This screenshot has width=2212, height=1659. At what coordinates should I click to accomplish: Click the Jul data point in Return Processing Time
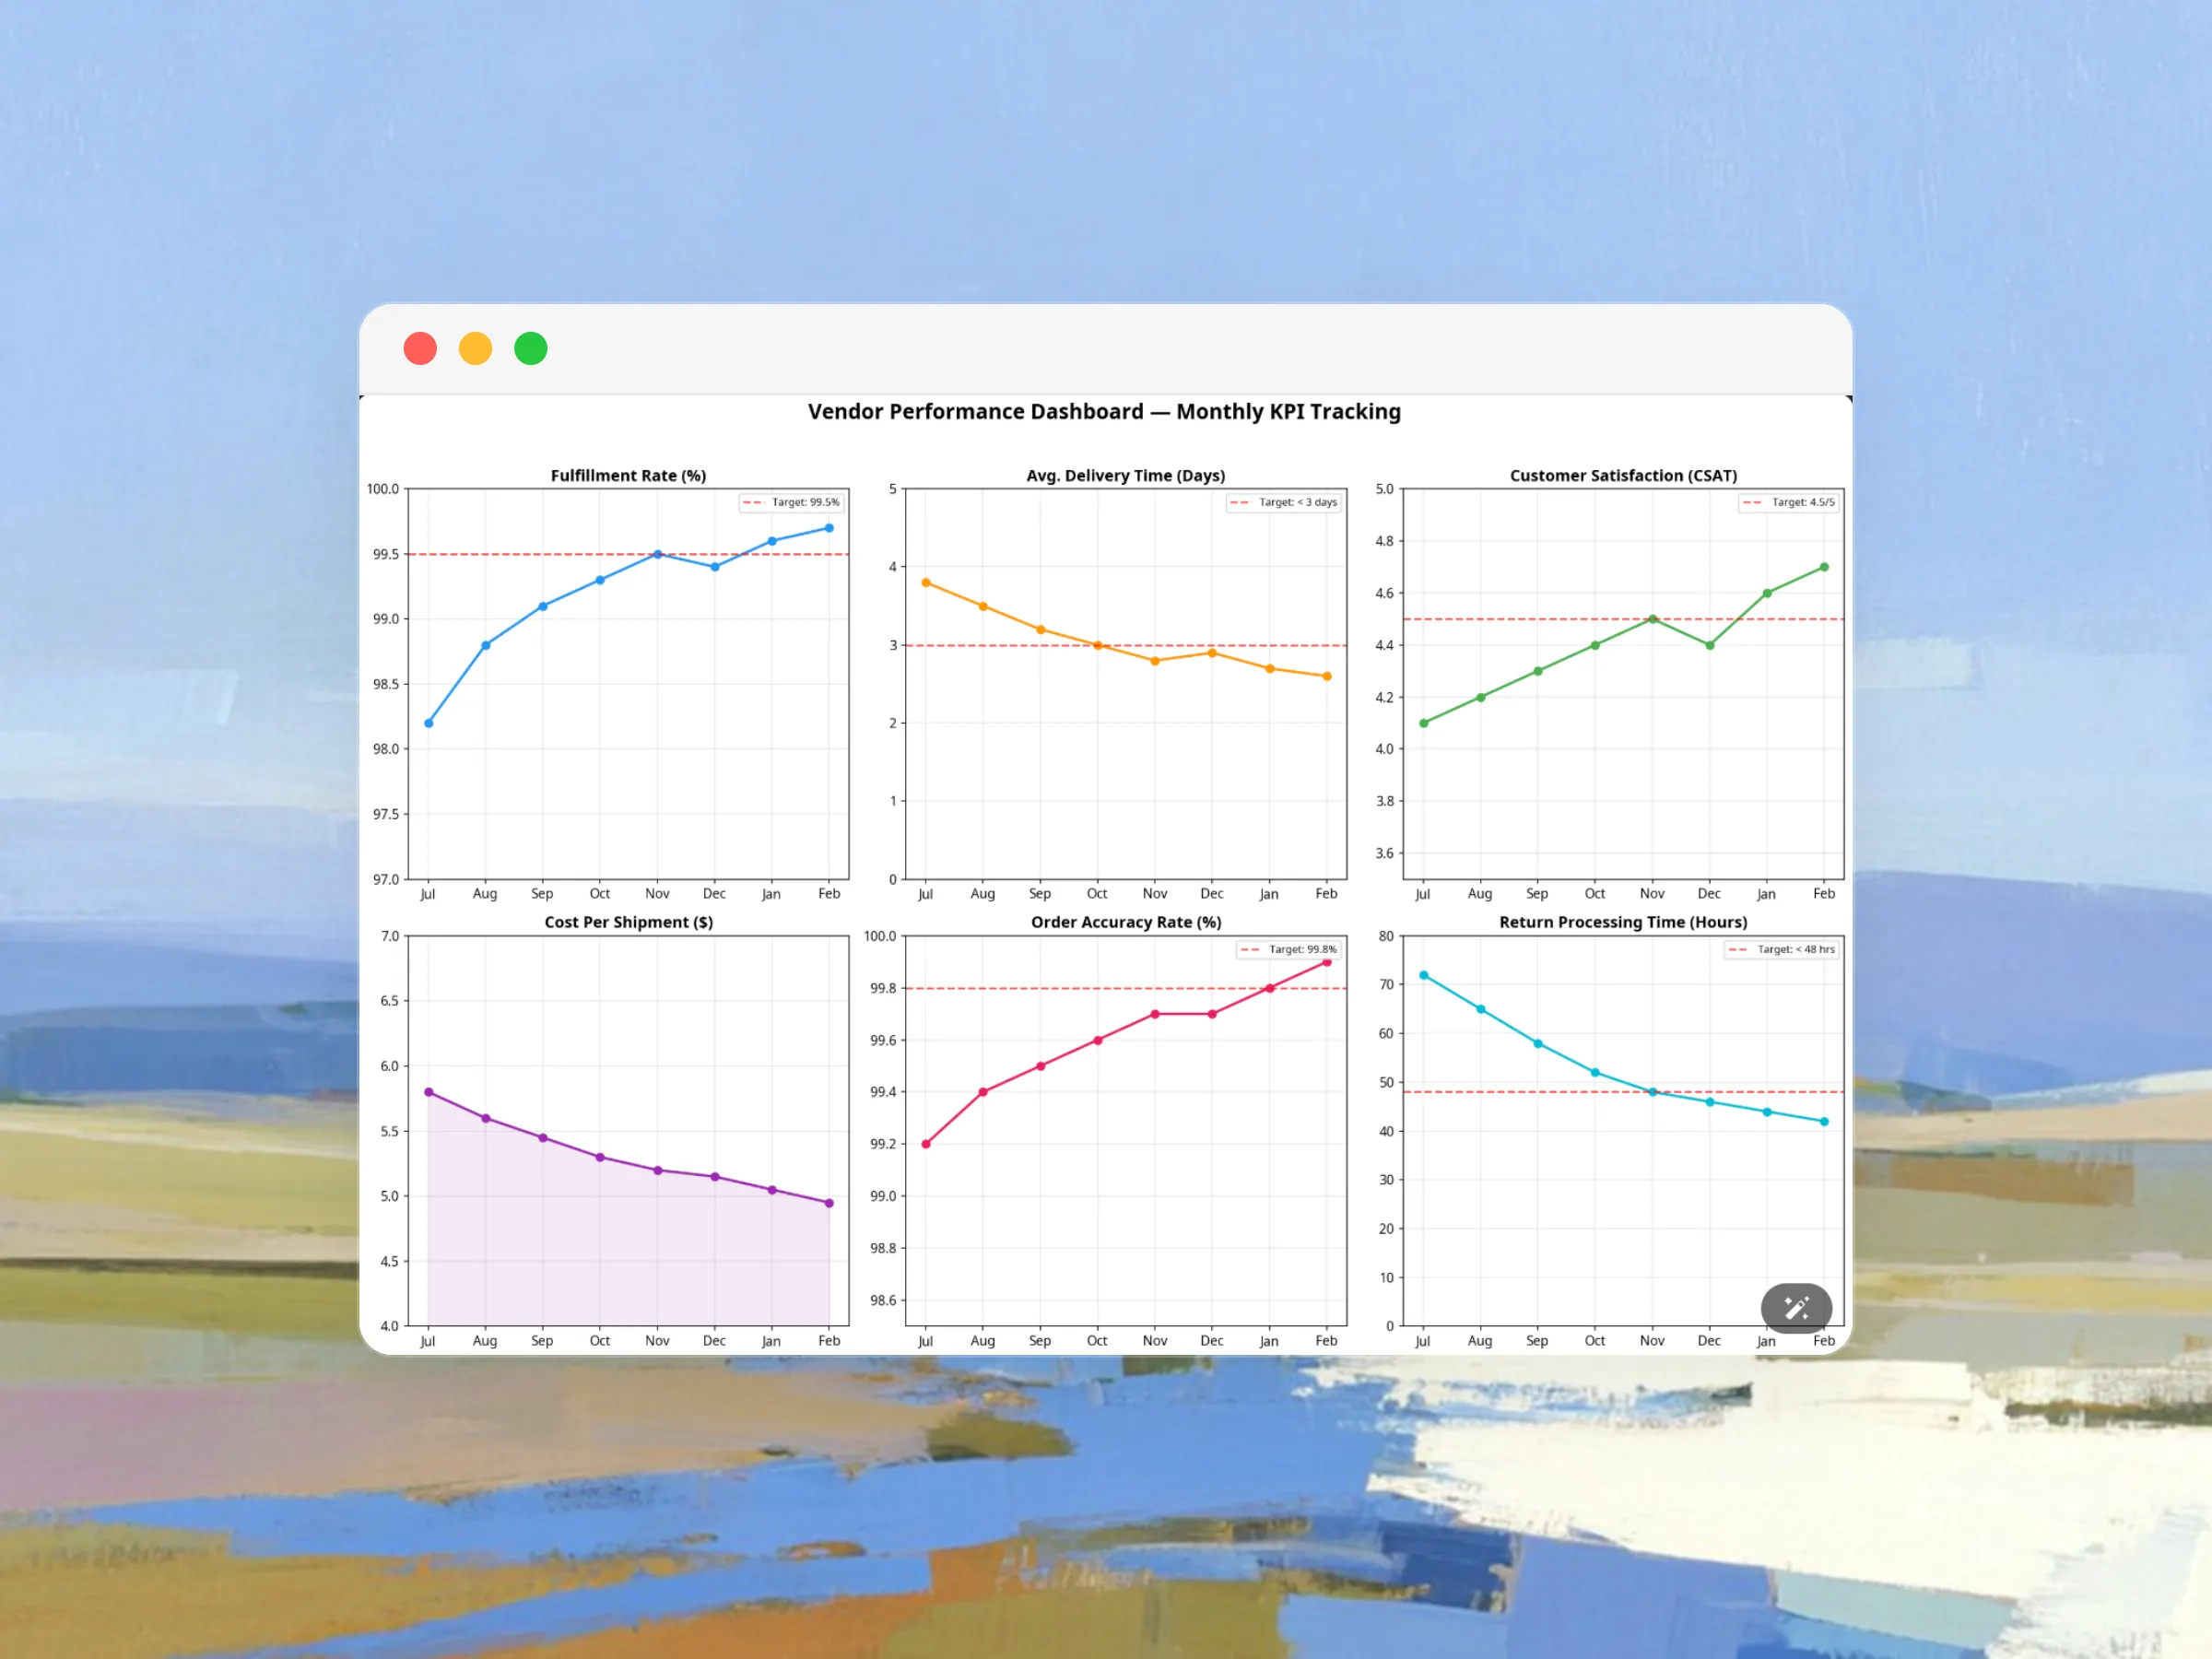pyautogui.click(x=1424, y=976)
